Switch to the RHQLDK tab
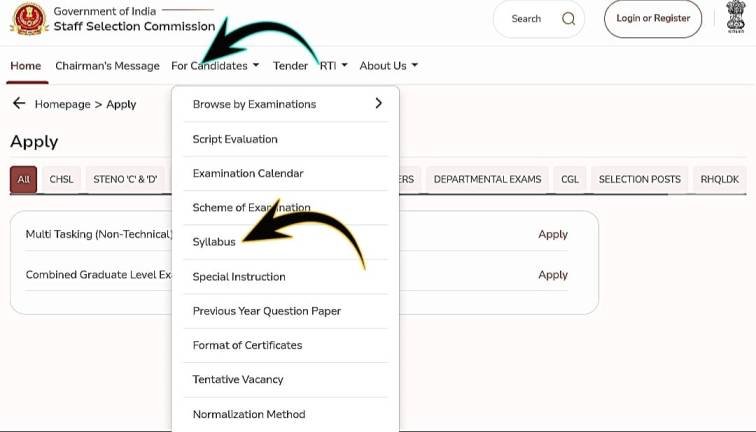Image resolution: width=756 pixels, height=432 pixels. pyautogui.click(x=720, y=179)
